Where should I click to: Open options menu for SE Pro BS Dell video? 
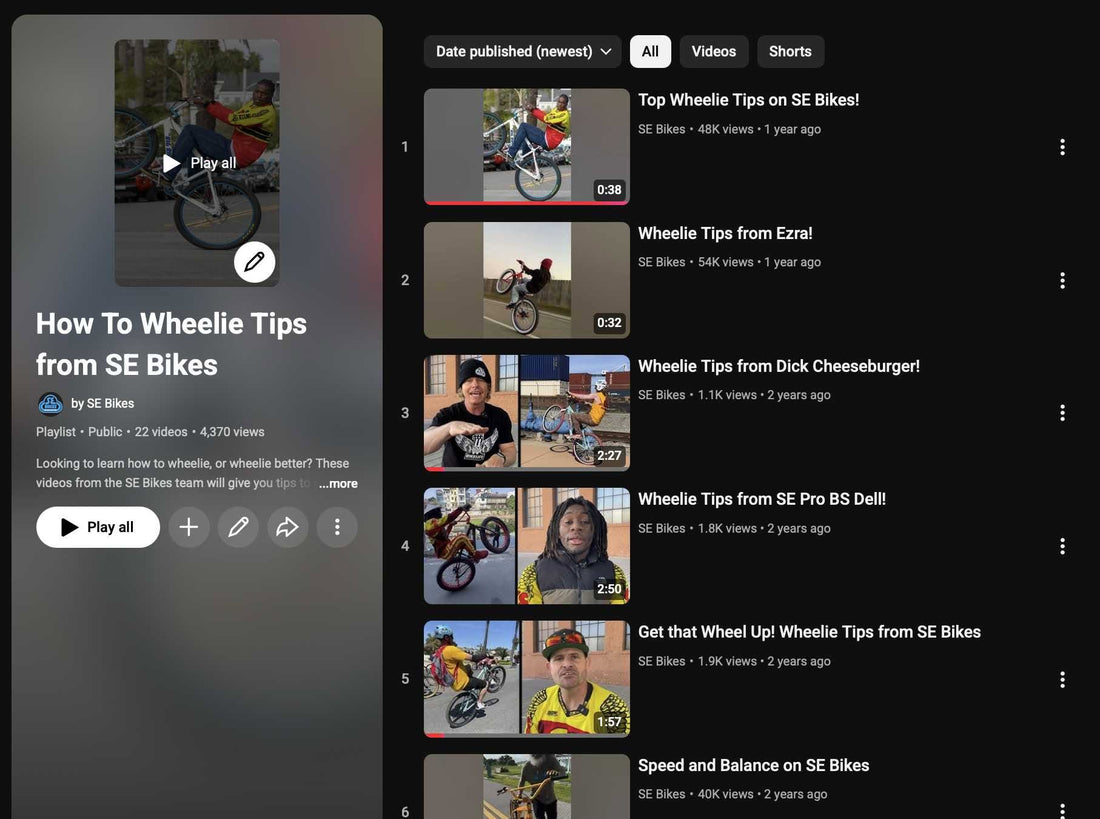(1063, 547)
